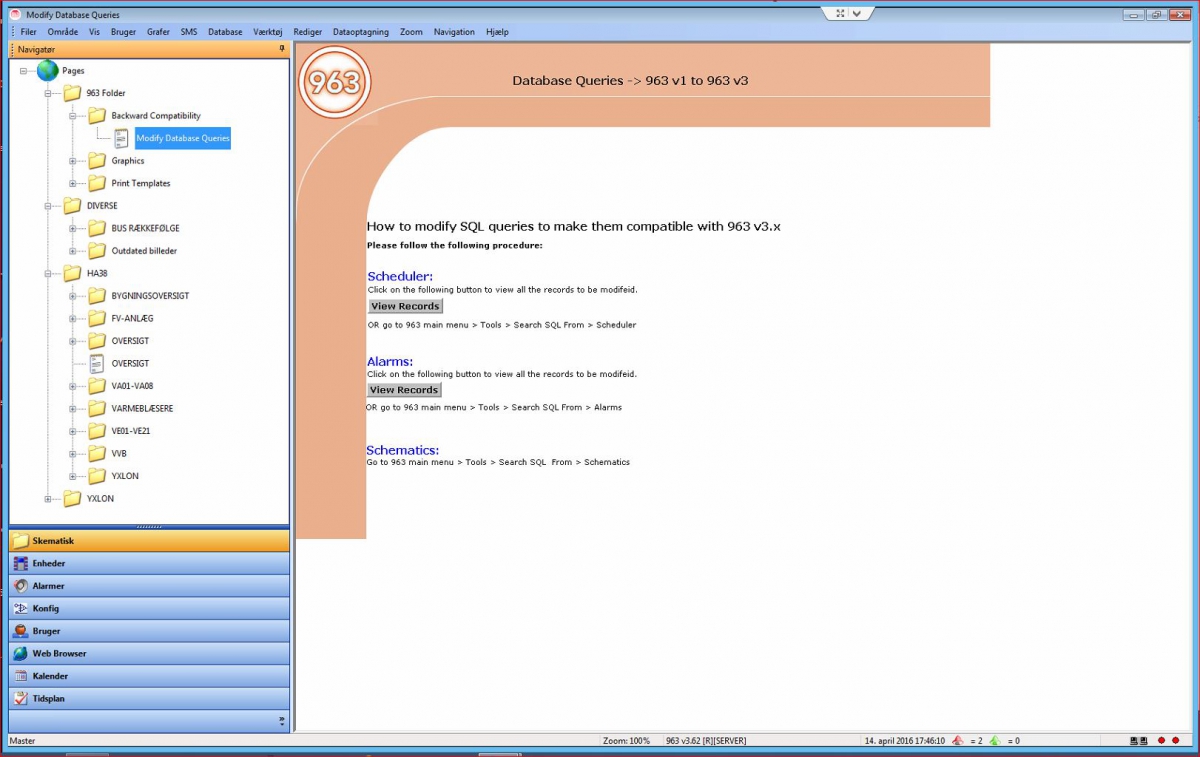Open the Værktøj menu
The height and width of the screenshot is (757, 1200).
tap(267, 32)
